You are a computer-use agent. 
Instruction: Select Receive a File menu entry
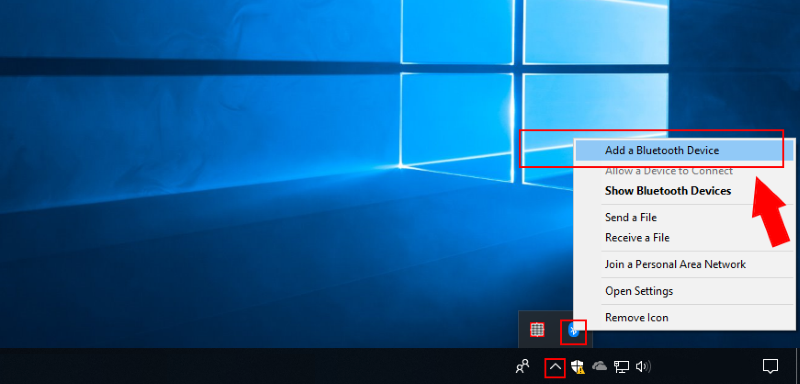pyautogui.click(x=685, y=238)
